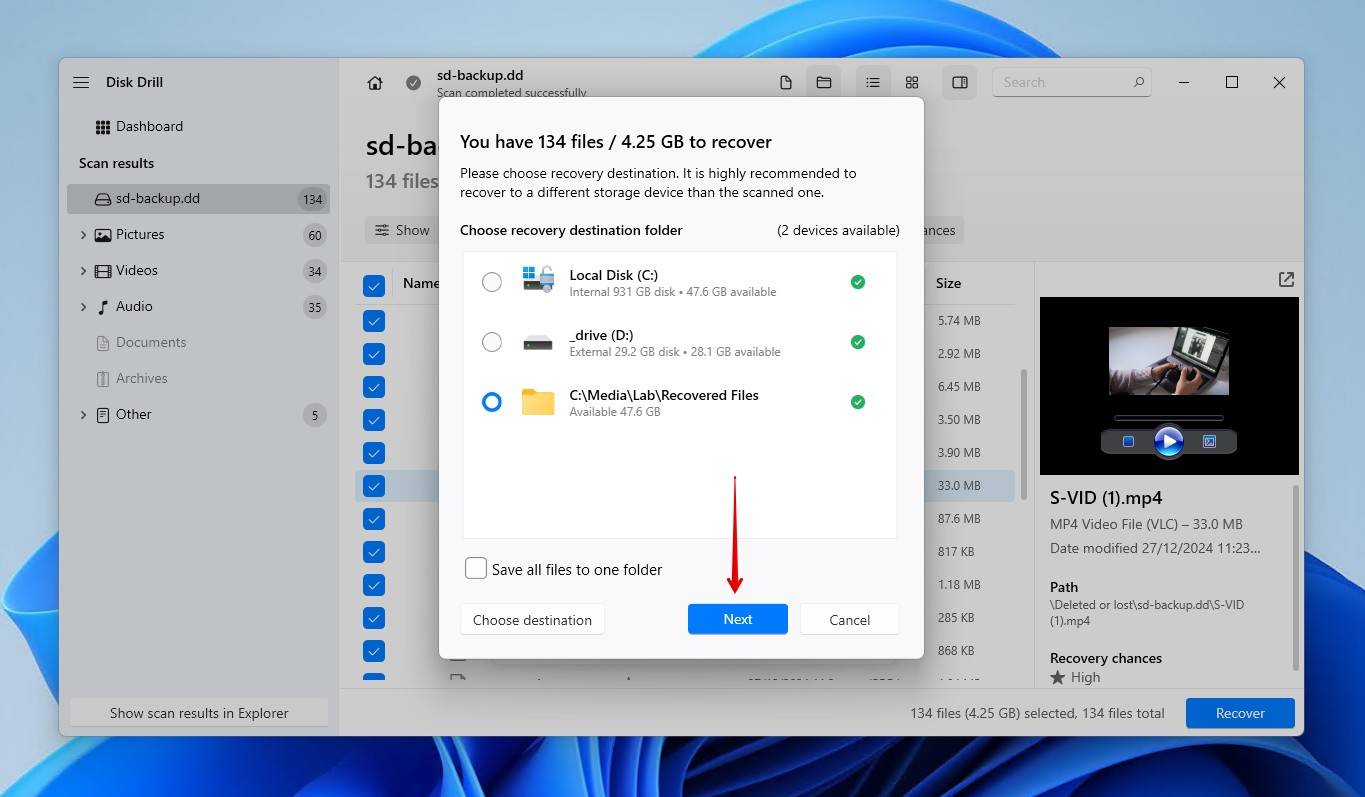The image size is (1365, 797).
Task: Click Choose destination
Action: (532, 619)
